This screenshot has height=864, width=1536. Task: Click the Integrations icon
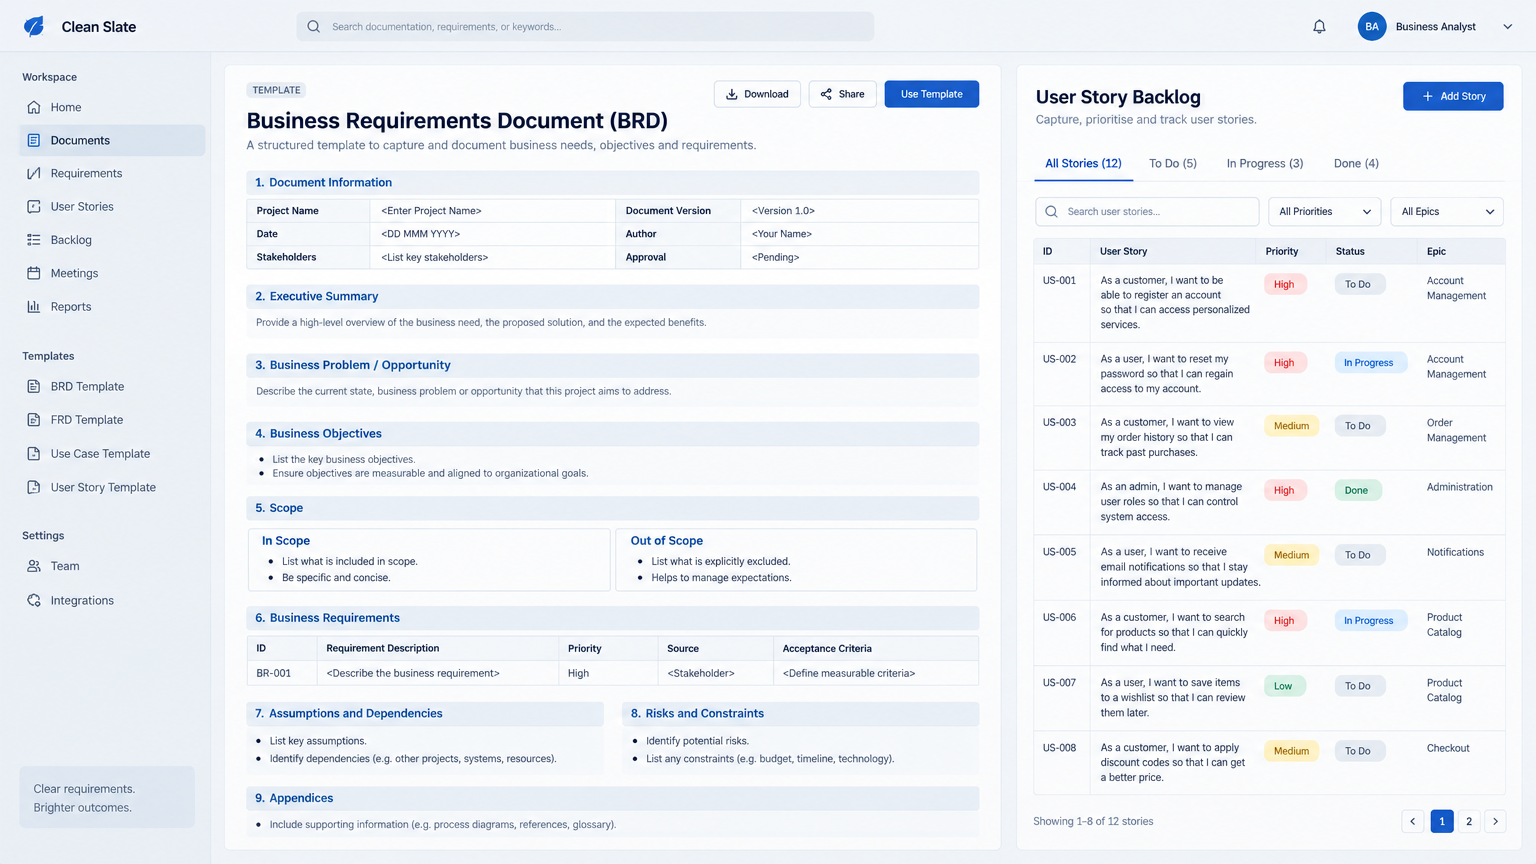pos(34,600)
